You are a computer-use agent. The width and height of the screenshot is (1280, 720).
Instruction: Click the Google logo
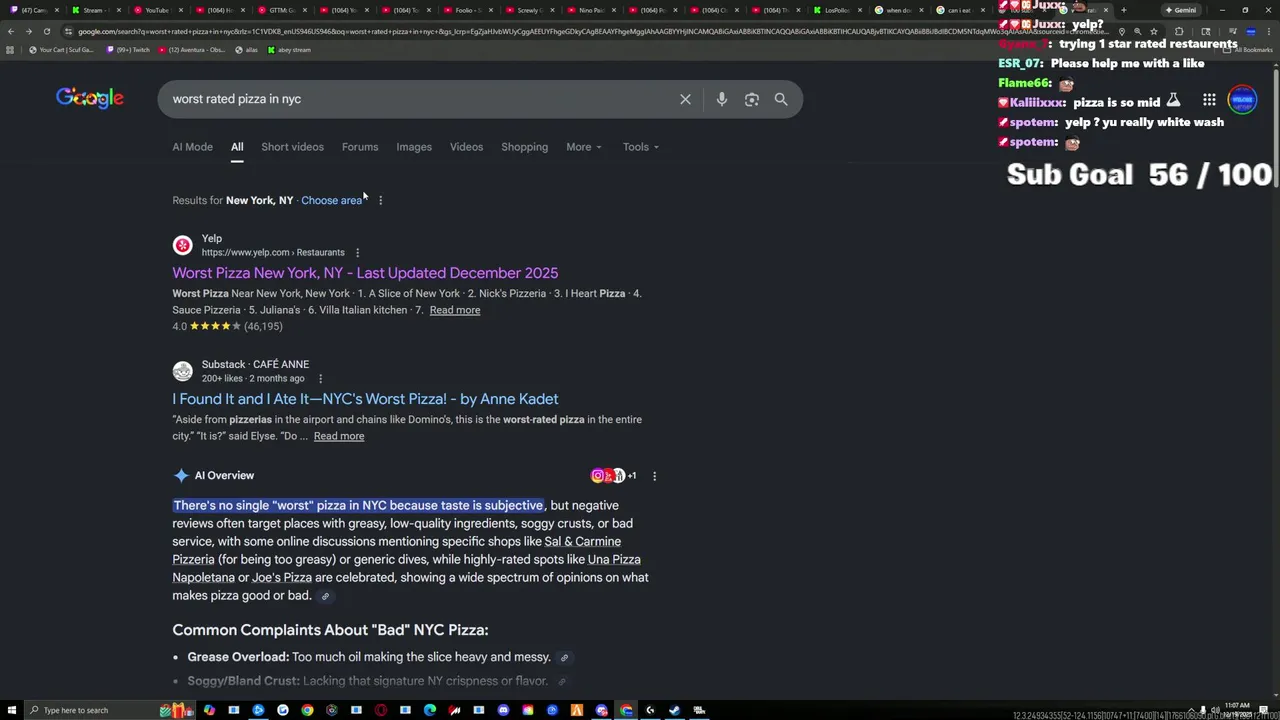point(90,98)
